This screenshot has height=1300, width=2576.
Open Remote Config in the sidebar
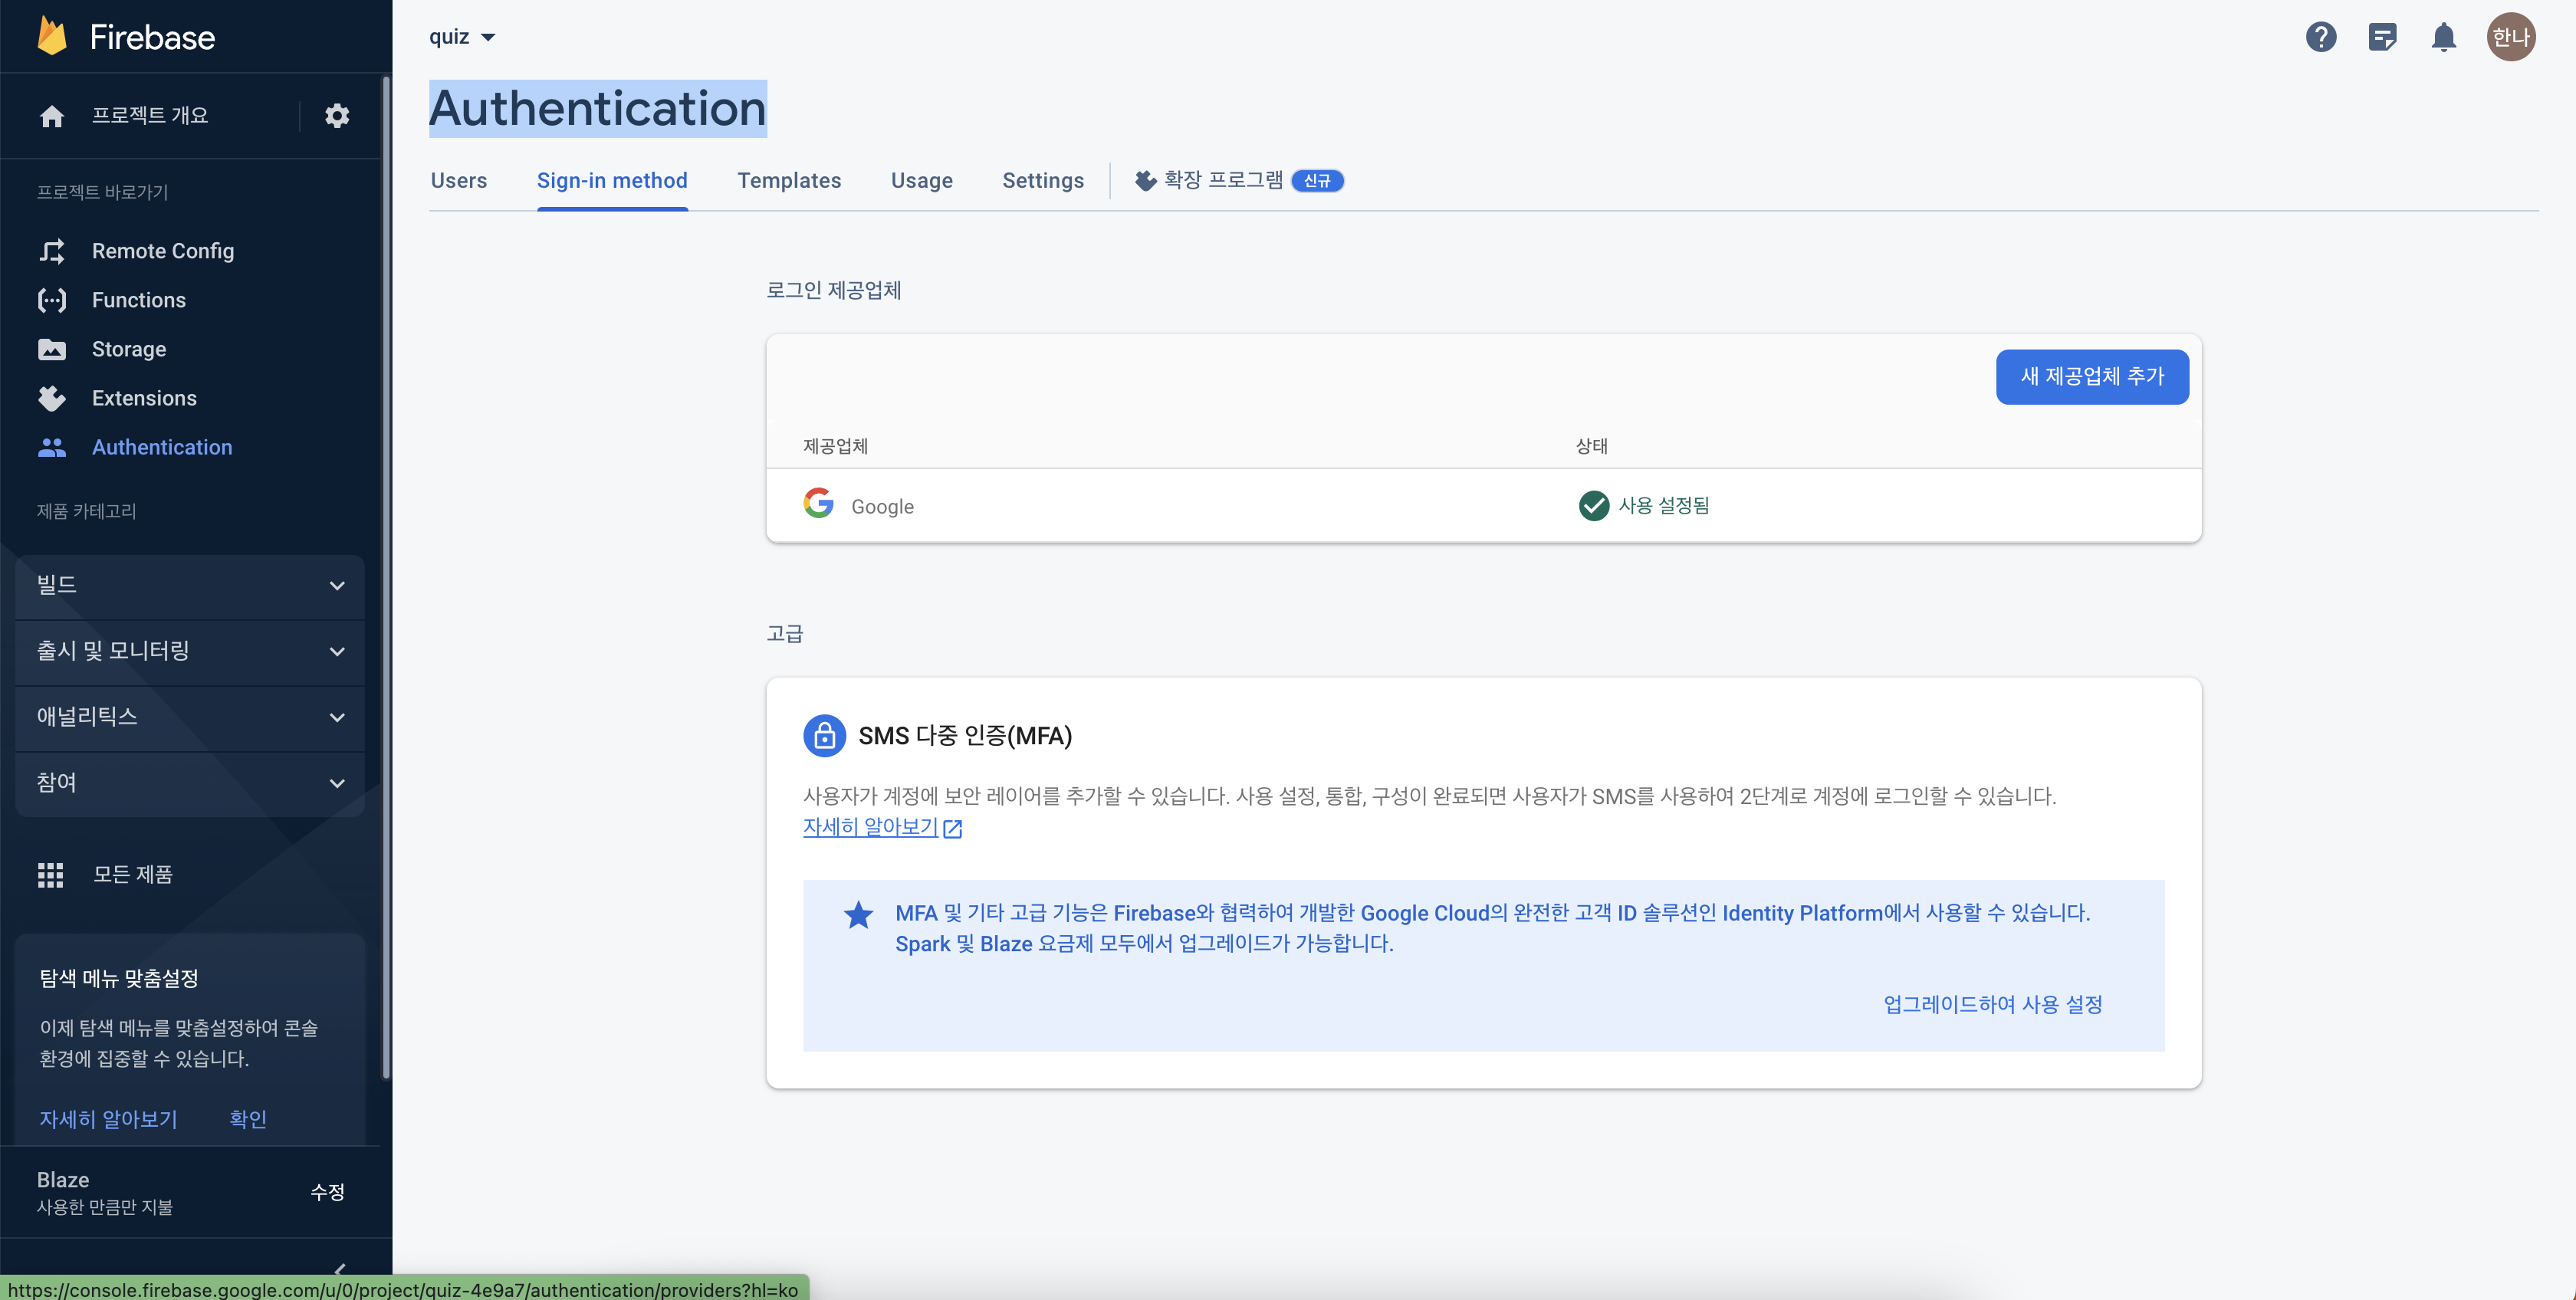click(162, 251)
